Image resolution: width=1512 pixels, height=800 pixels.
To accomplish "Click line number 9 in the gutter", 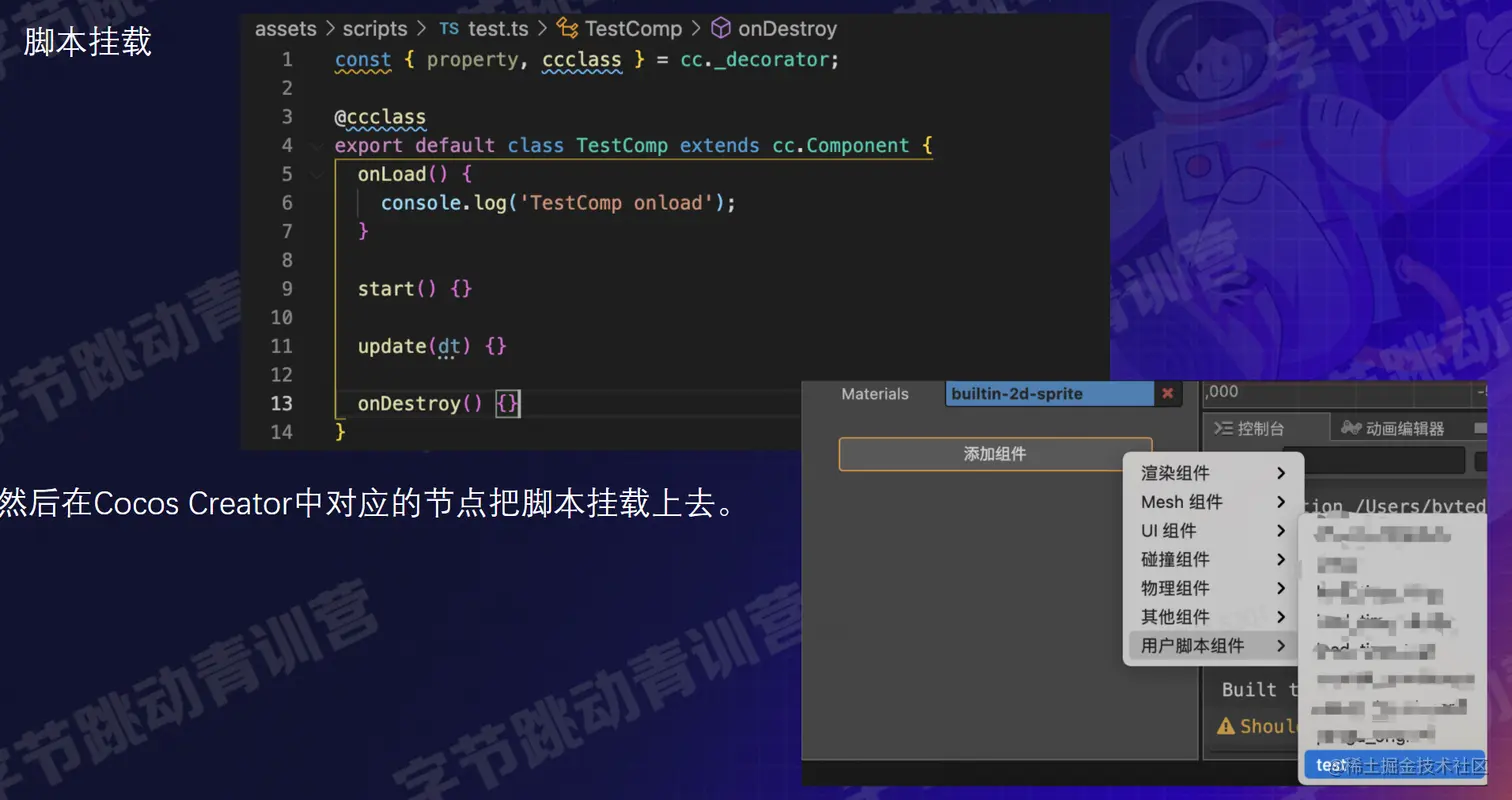I will coord(287,289).
